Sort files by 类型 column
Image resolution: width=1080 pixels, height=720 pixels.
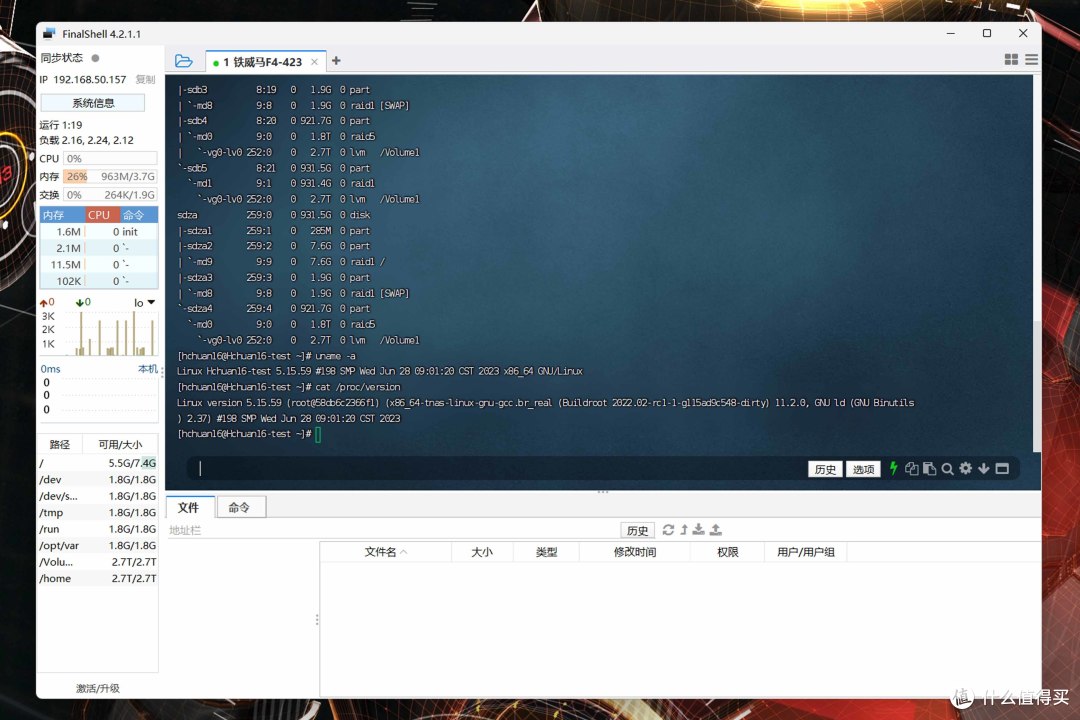click(546, 552)
